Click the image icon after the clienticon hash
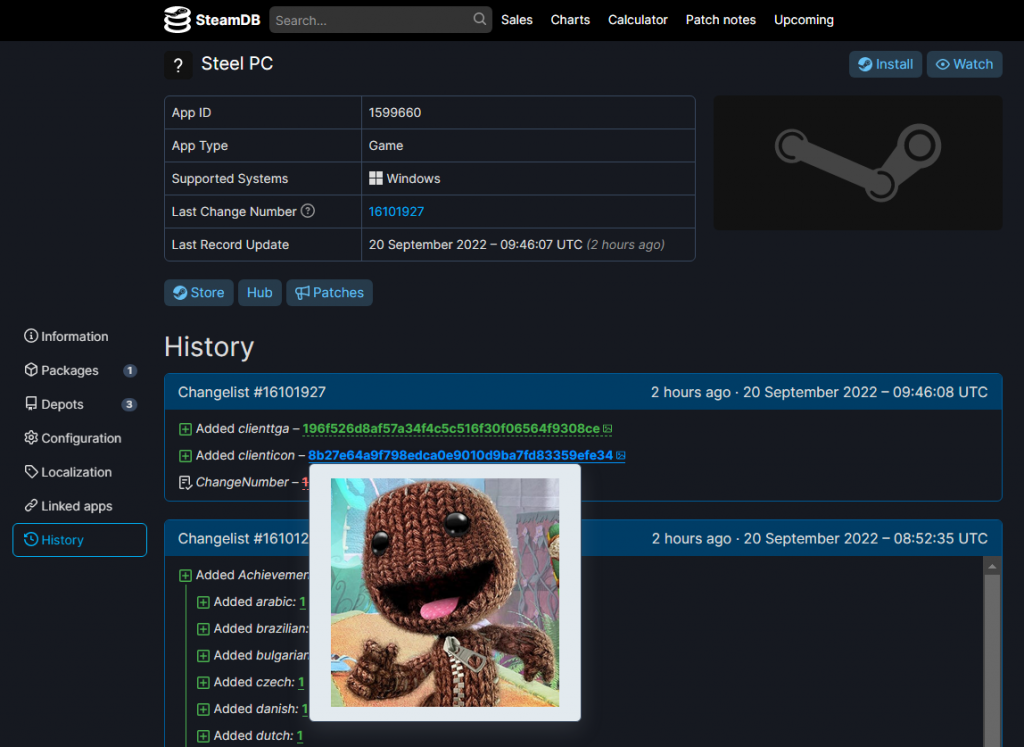 click(x=620, y=456)
